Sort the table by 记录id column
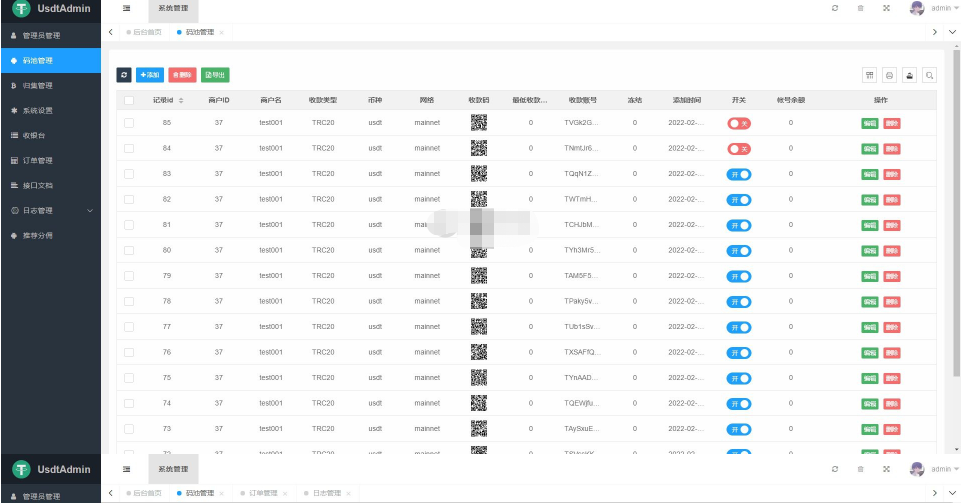 point(181,100)
